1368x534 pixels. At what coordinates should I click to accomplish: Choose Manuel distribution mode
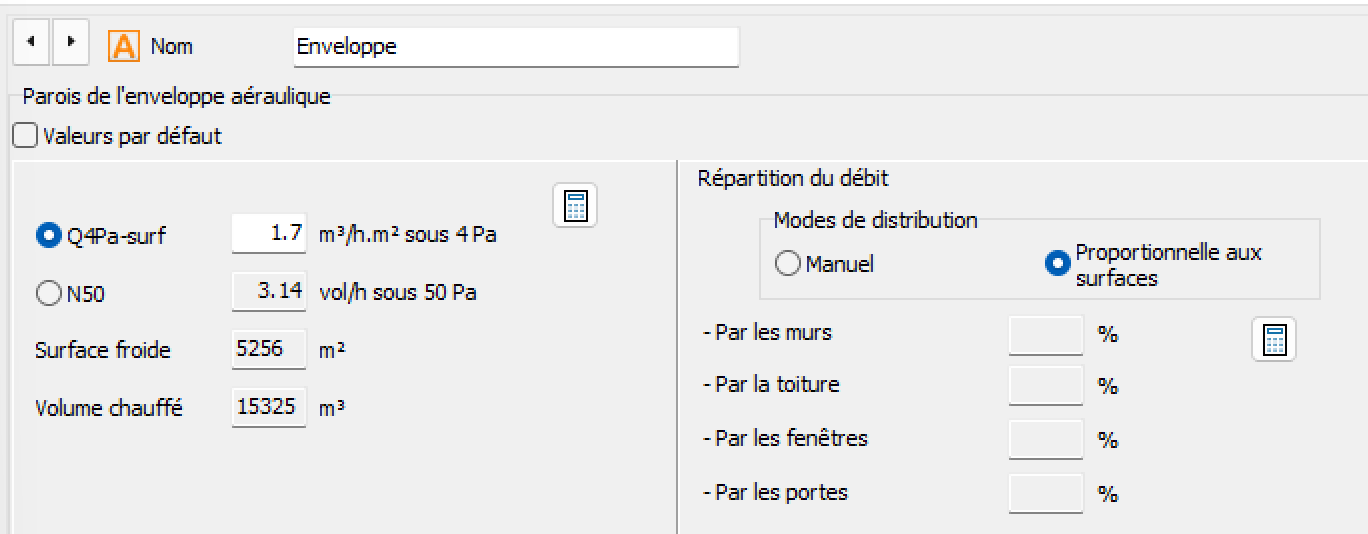(x=788, y=264)
